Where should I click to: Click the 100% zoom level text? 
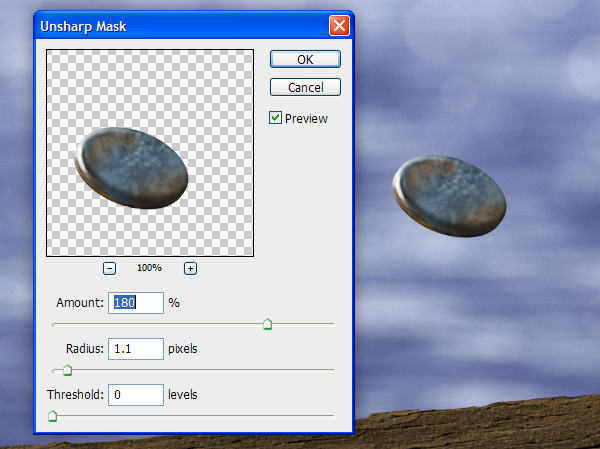pyautogui.click(x=149, y=268)
